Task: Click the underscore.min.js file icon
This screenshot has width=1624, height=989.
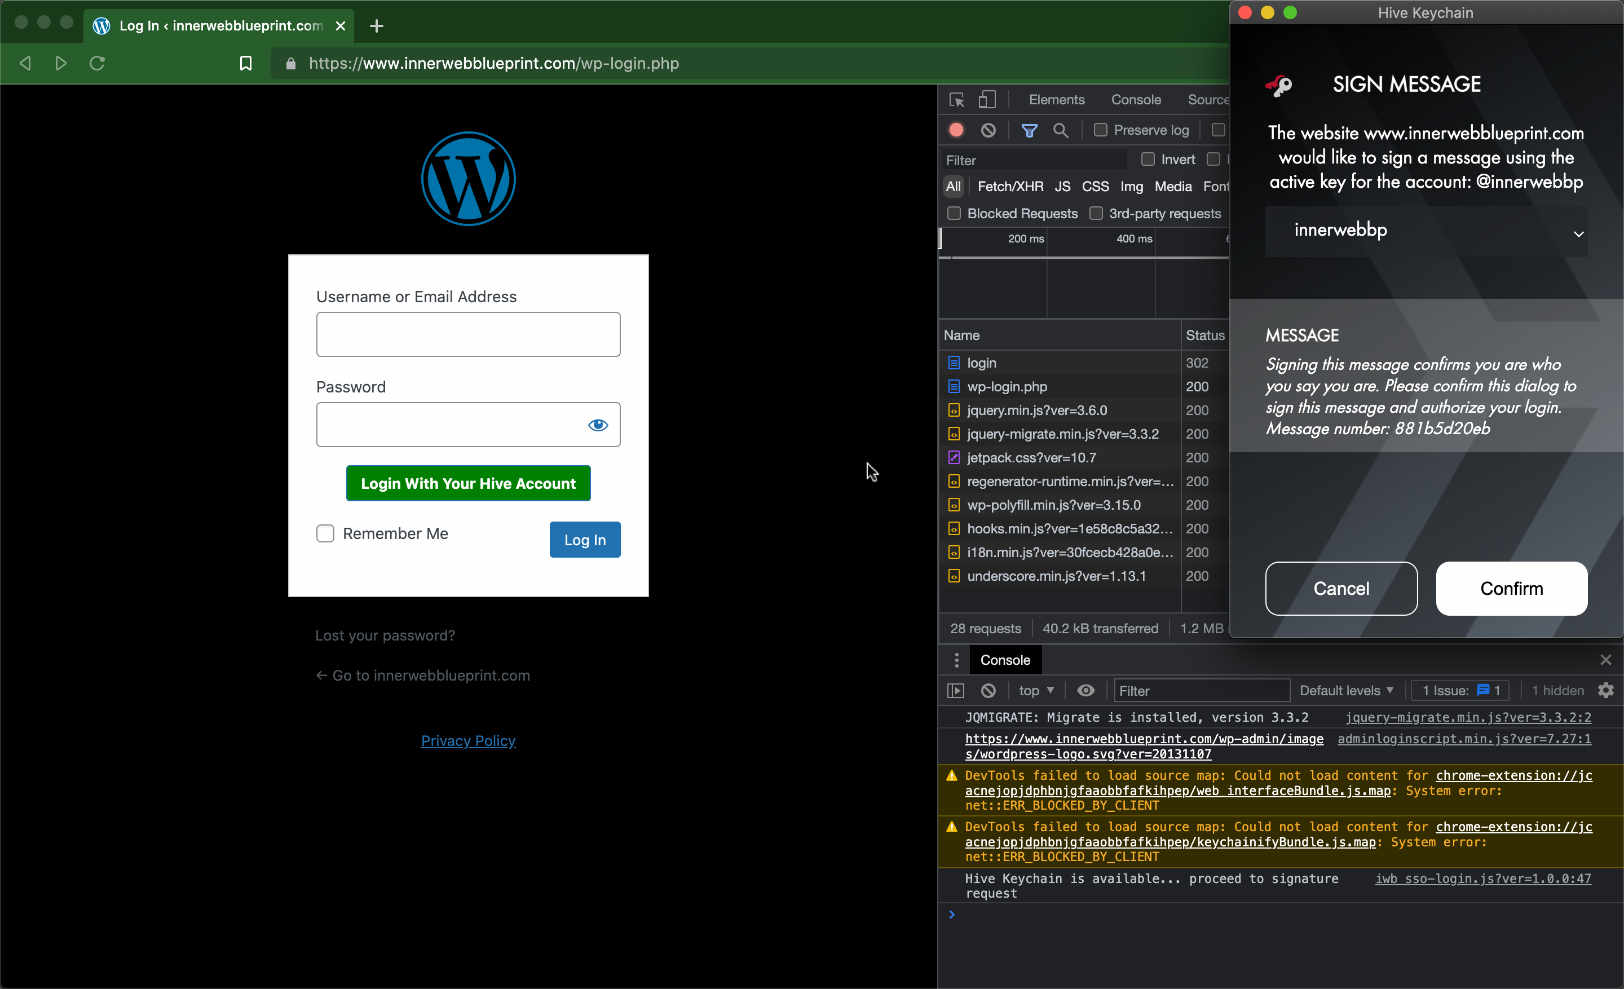Action: (954, 576)
